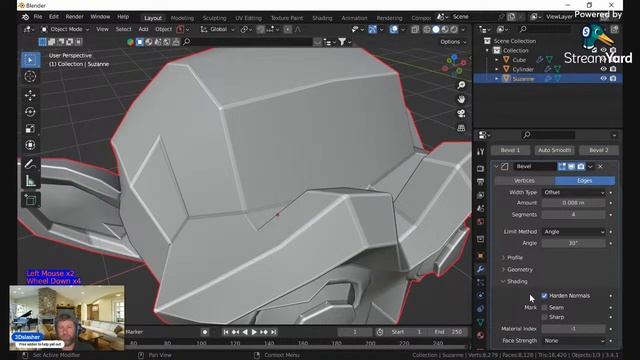Open the Output properties tab
Image resolution: width=640 pixels, height=360 pixels.
[x=480, y=182]
